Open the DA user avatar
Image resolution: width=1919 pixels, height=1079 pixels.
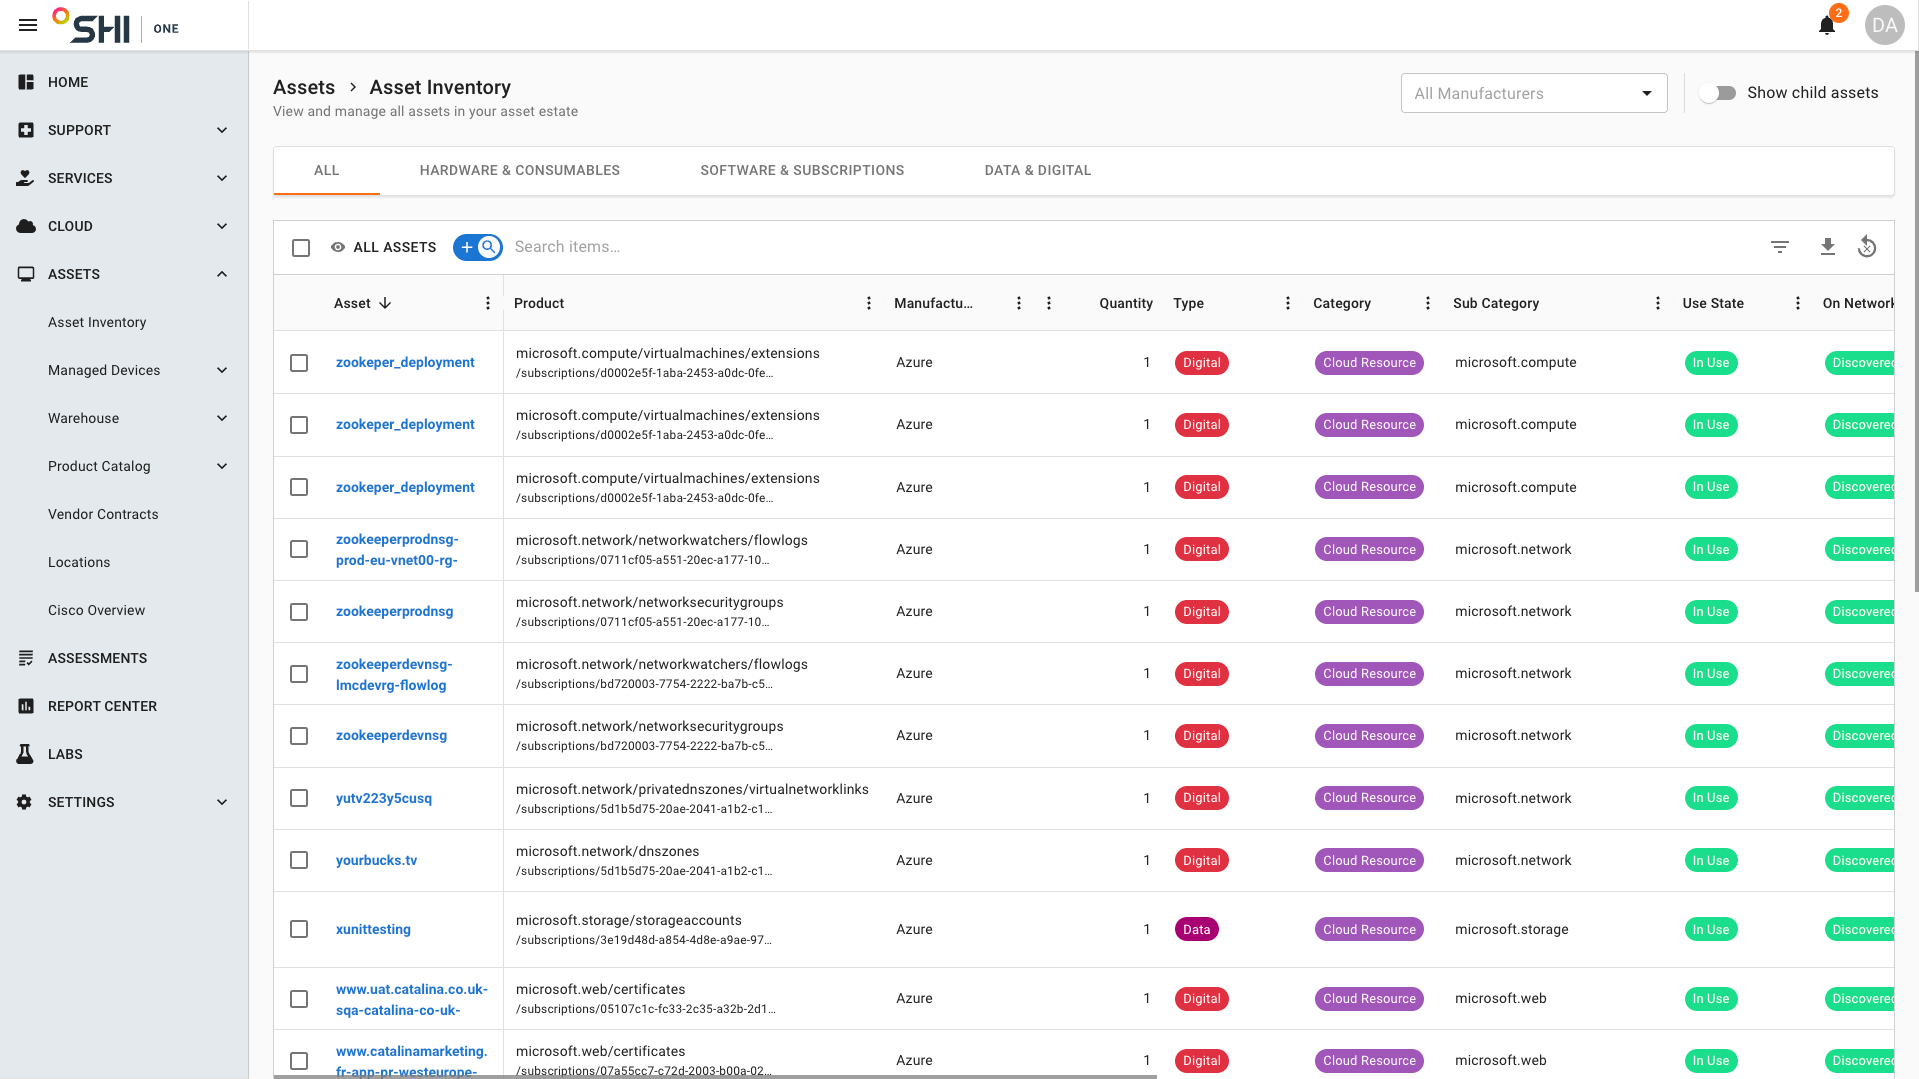tap(1884, 25)
